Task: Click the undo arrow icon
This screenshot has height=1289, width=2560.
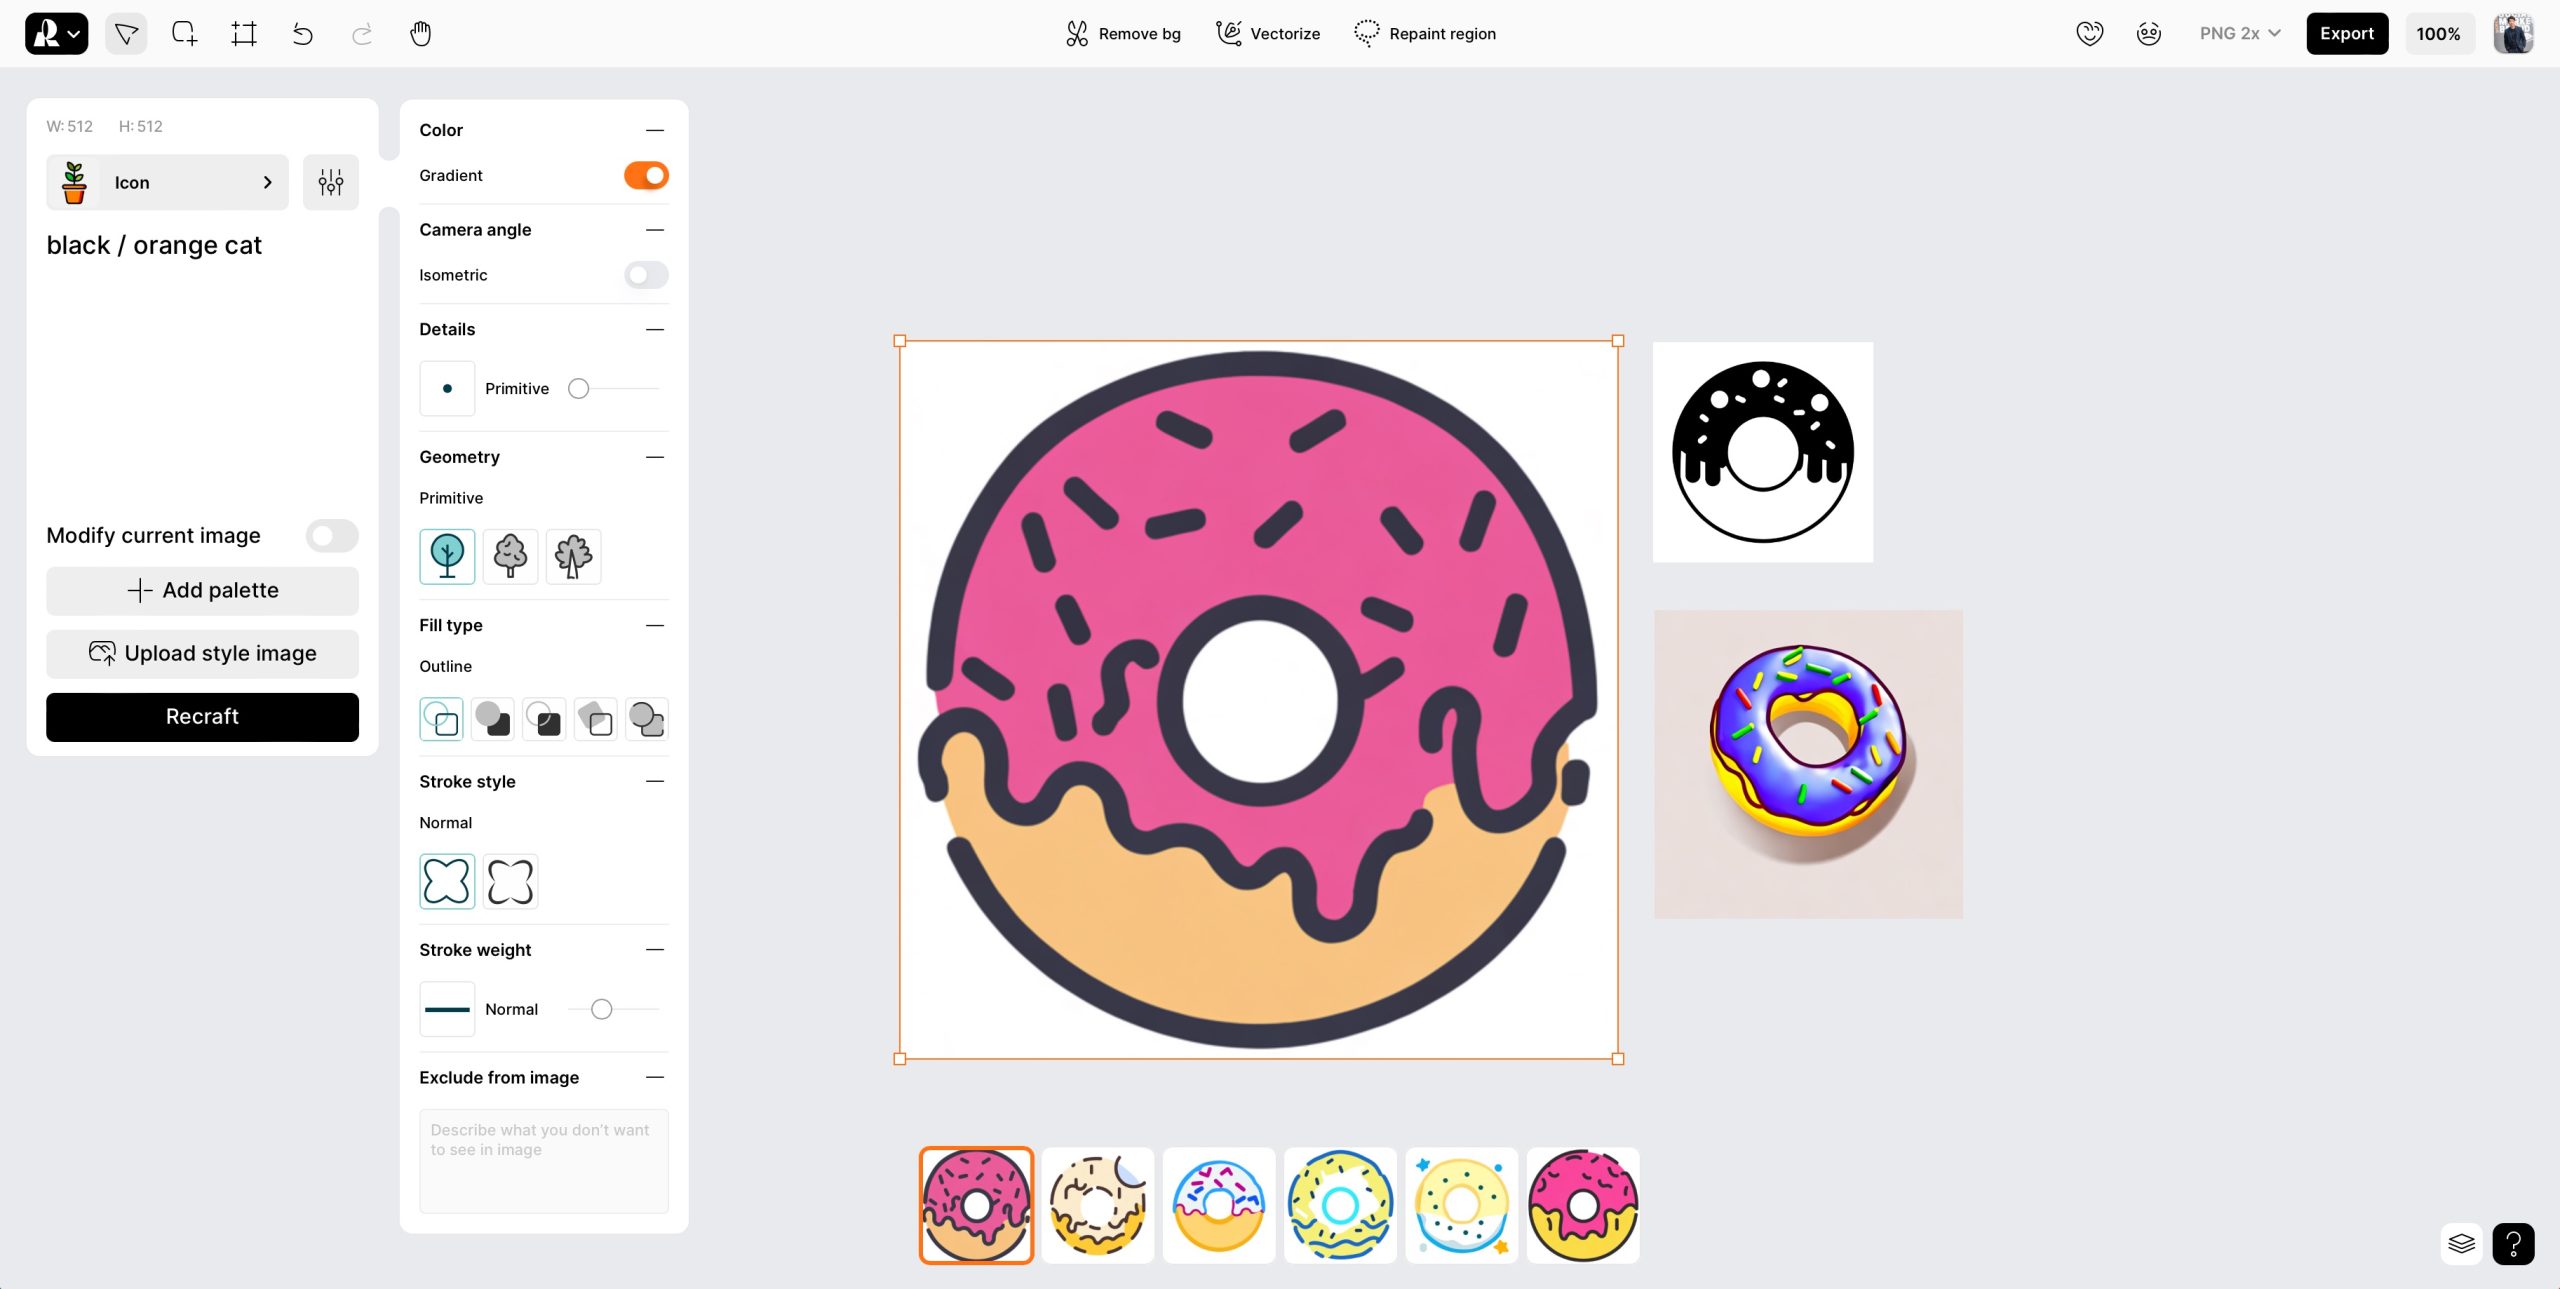Action: 302,34
